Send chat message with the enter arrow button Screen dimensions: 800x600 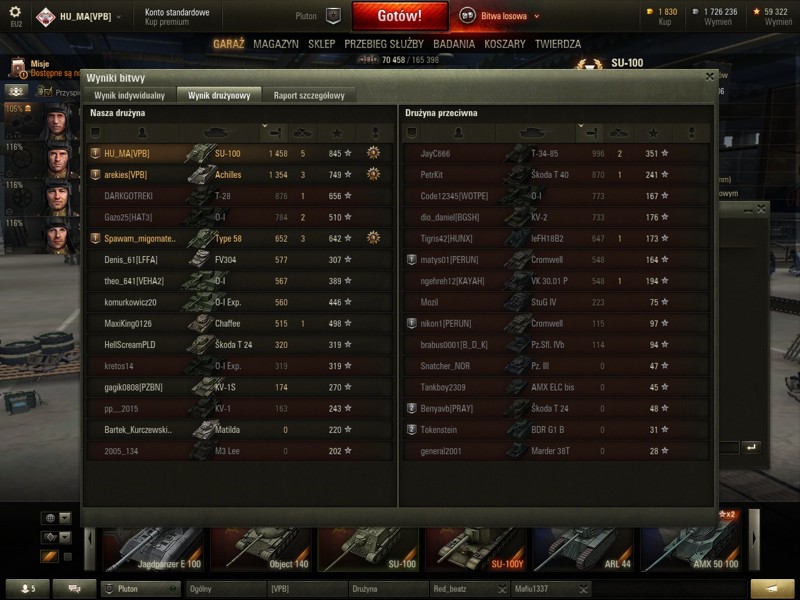pyautogui.click(x=751, y=447)
